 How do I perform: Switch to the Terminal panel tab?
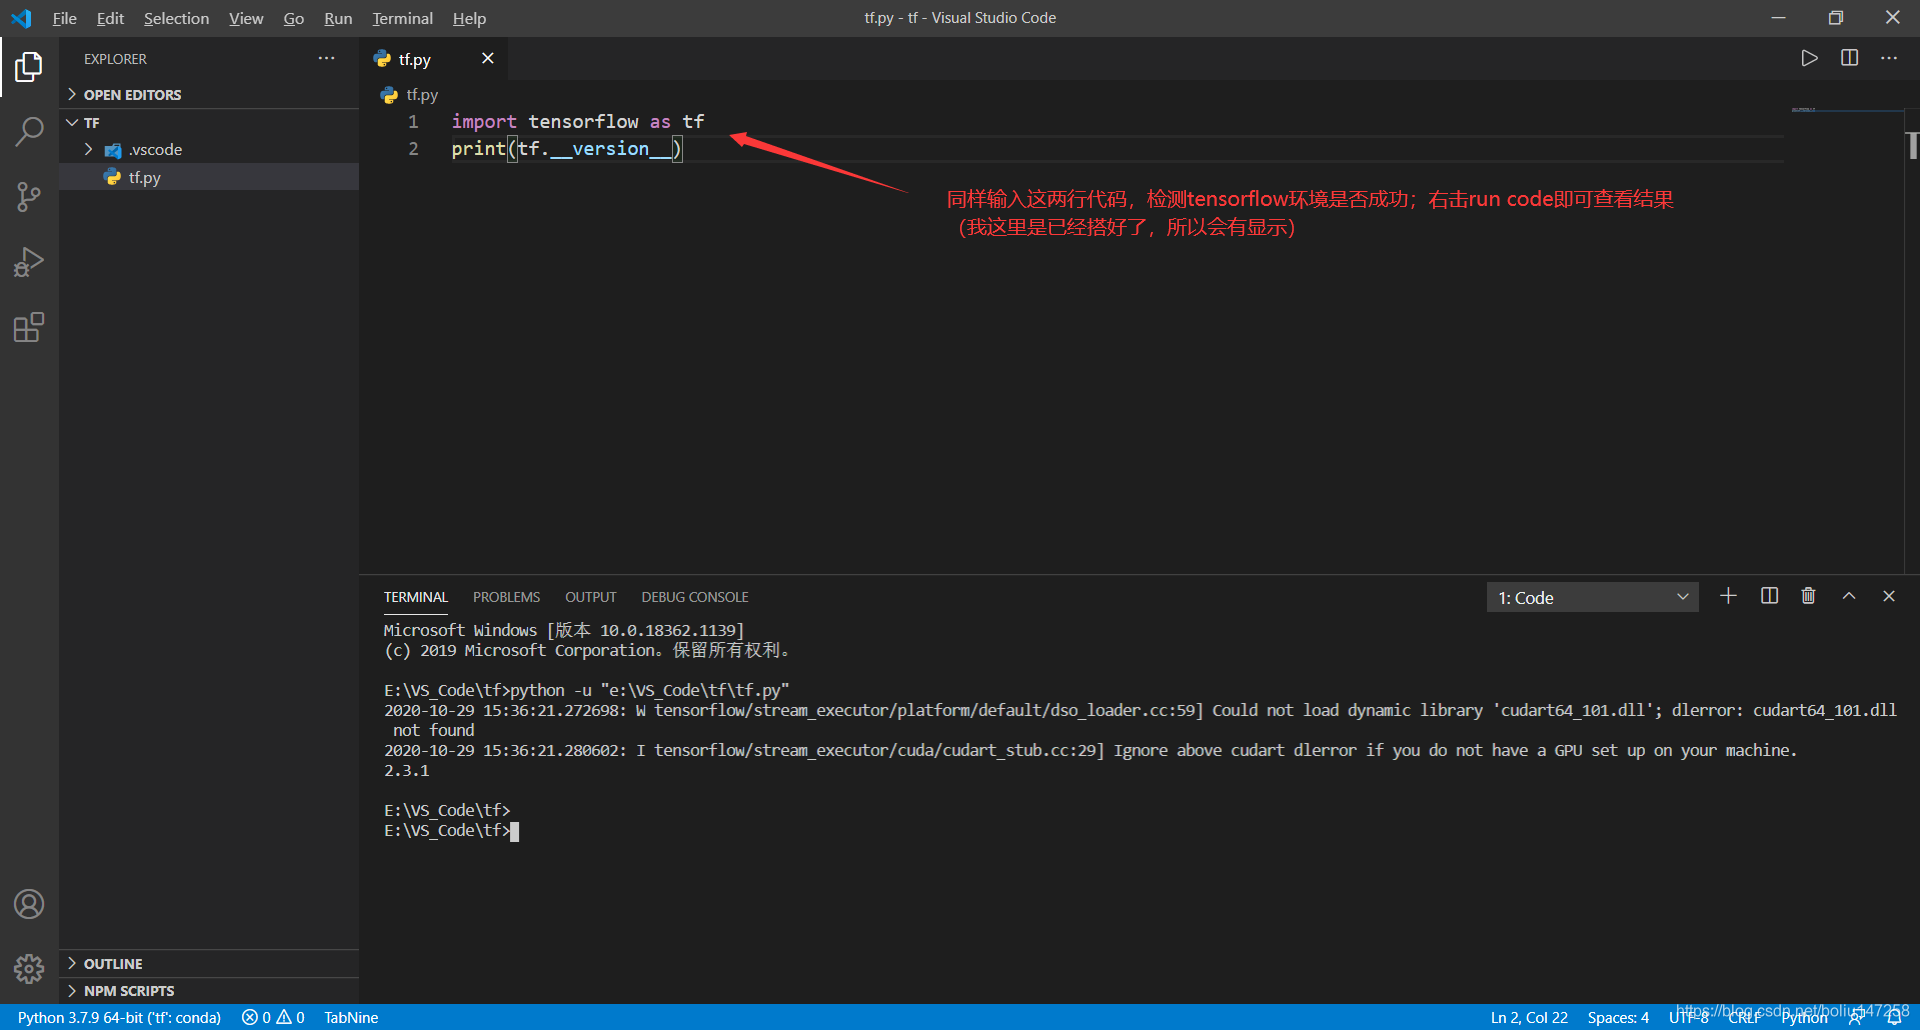pyautogui.click(x=415, y=597)
